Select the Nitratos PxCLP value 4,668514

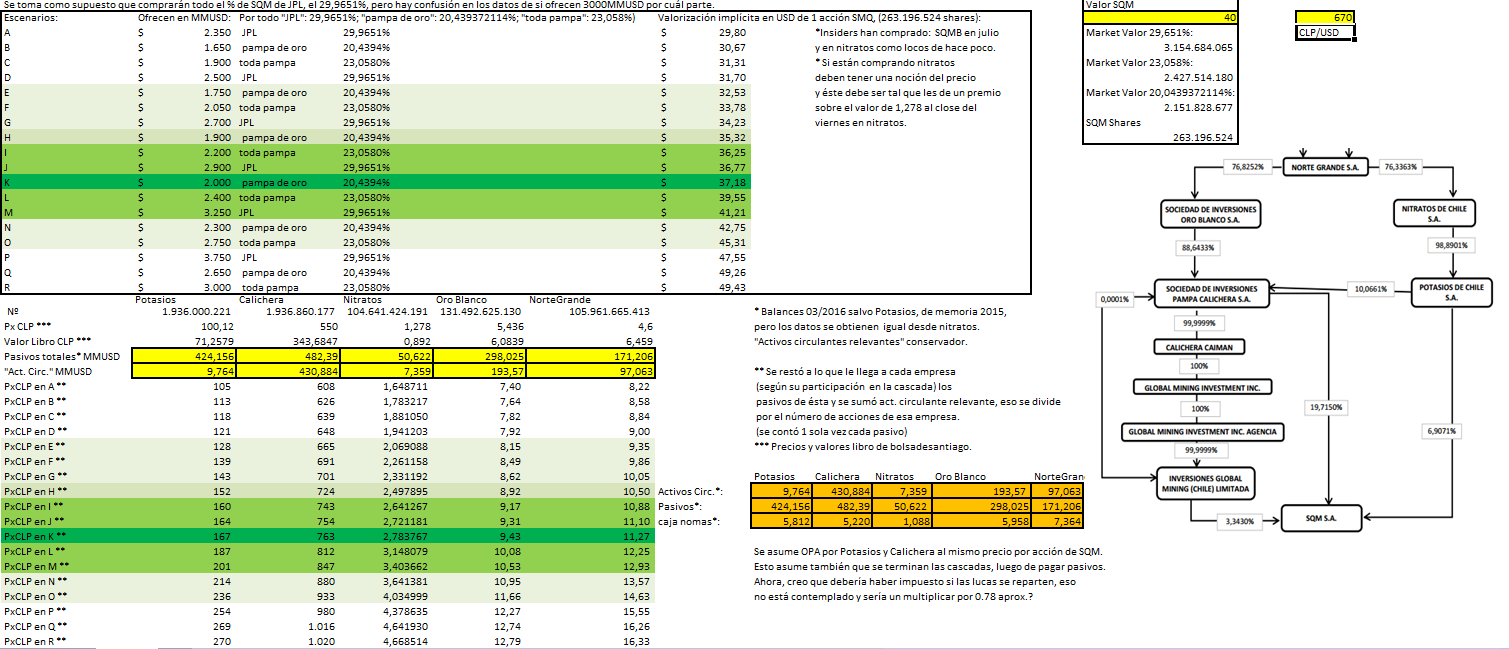point(405,641)
